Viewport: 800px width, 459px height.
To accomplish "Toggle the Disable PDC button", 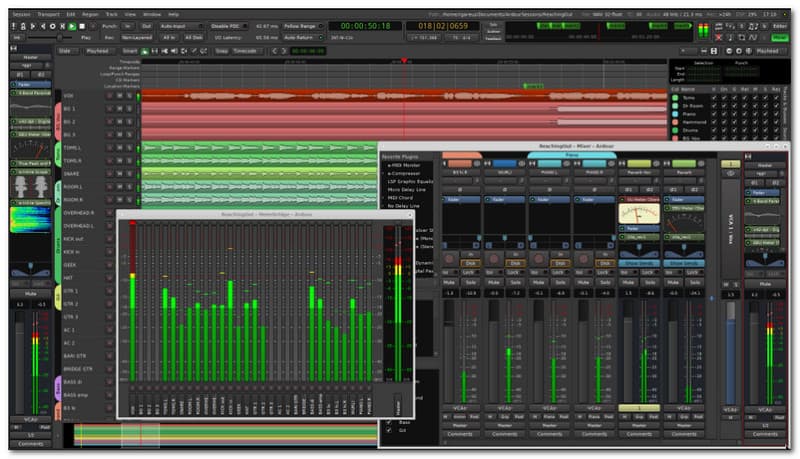I will 228,26.
